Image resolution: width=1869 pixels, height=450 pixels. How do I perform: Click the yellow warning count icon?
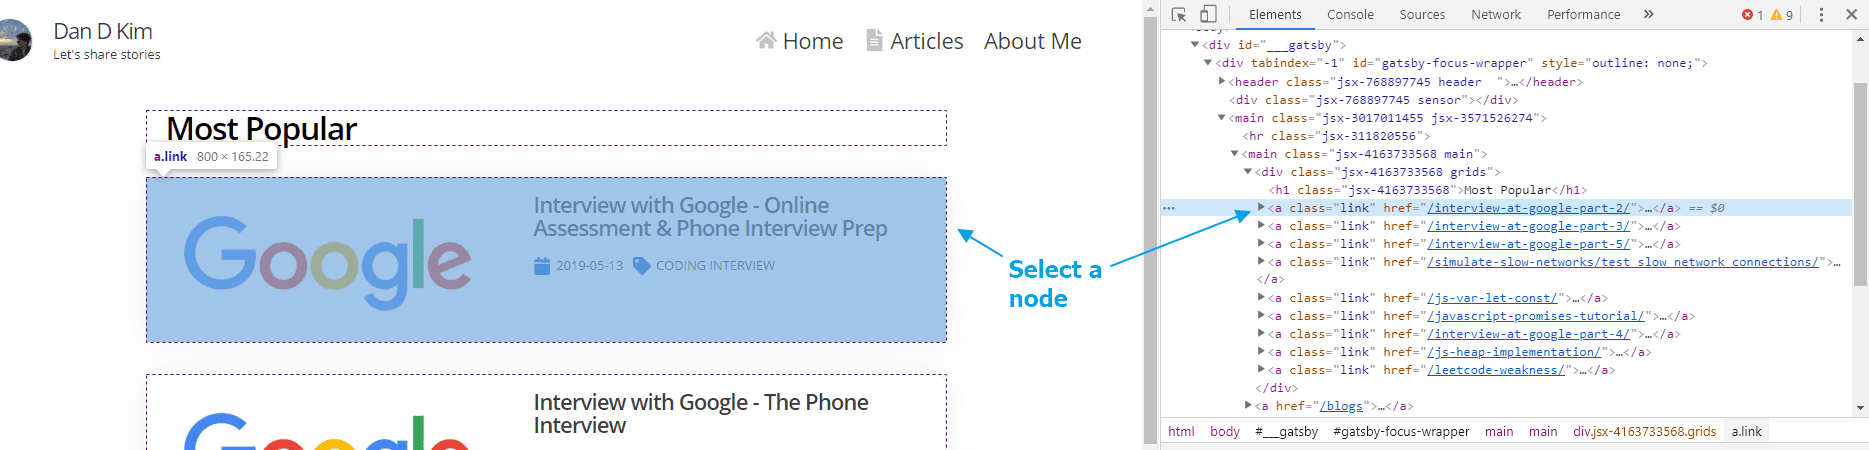(1776, 15)
